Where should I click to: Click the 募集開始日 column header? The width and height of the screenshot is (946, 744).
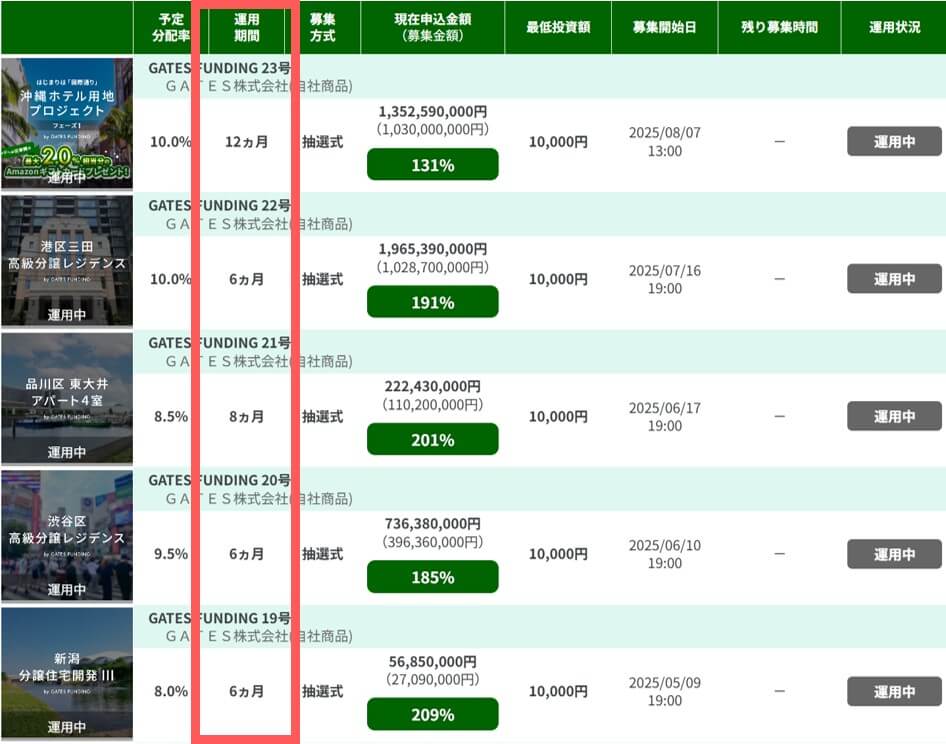664,27
